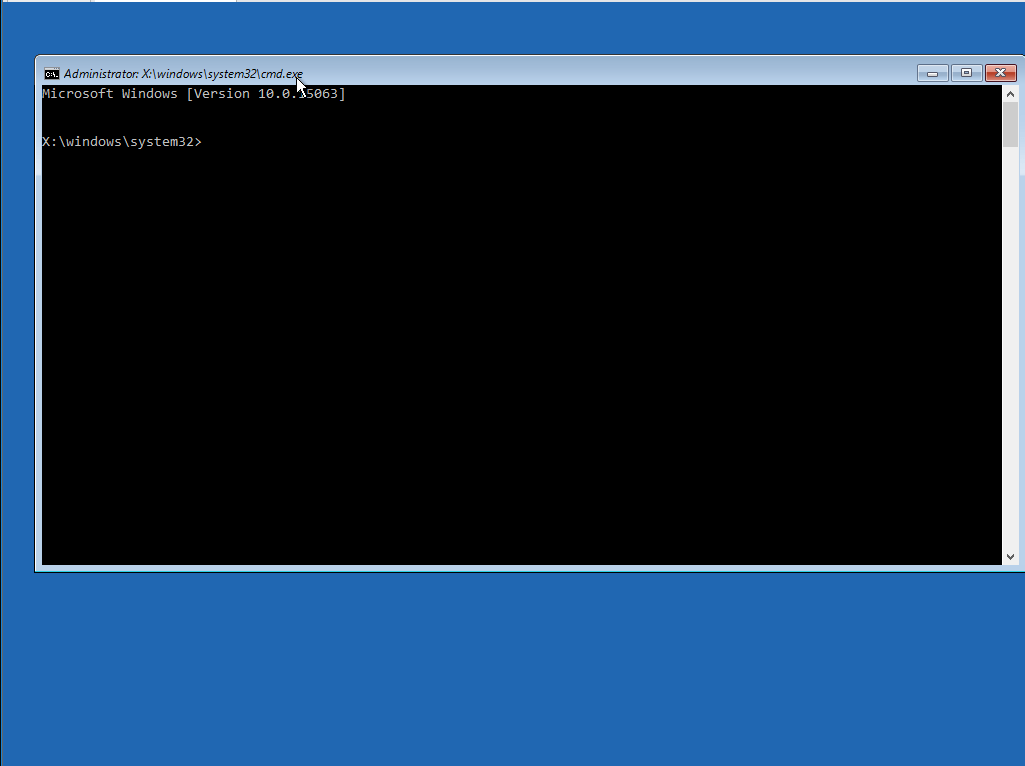
Task: Maximize the command prompt window
Action: [966, 73]
